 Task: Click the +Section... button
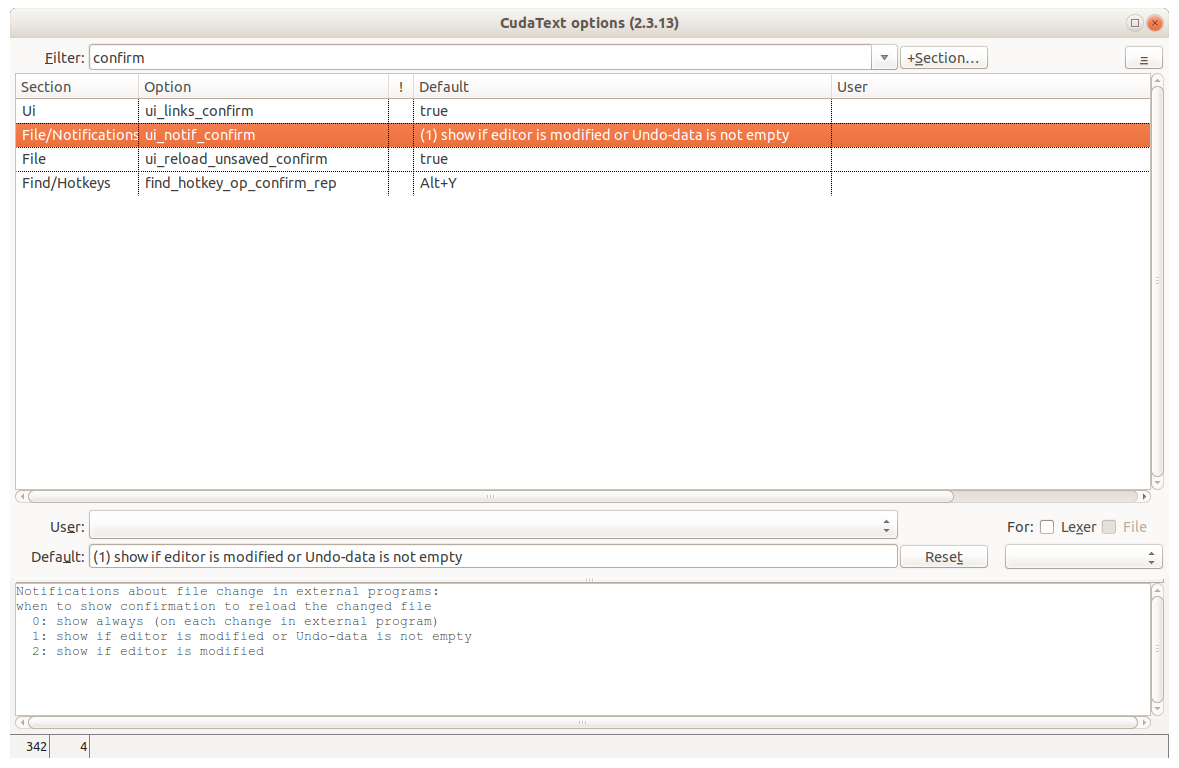point(944,58)
